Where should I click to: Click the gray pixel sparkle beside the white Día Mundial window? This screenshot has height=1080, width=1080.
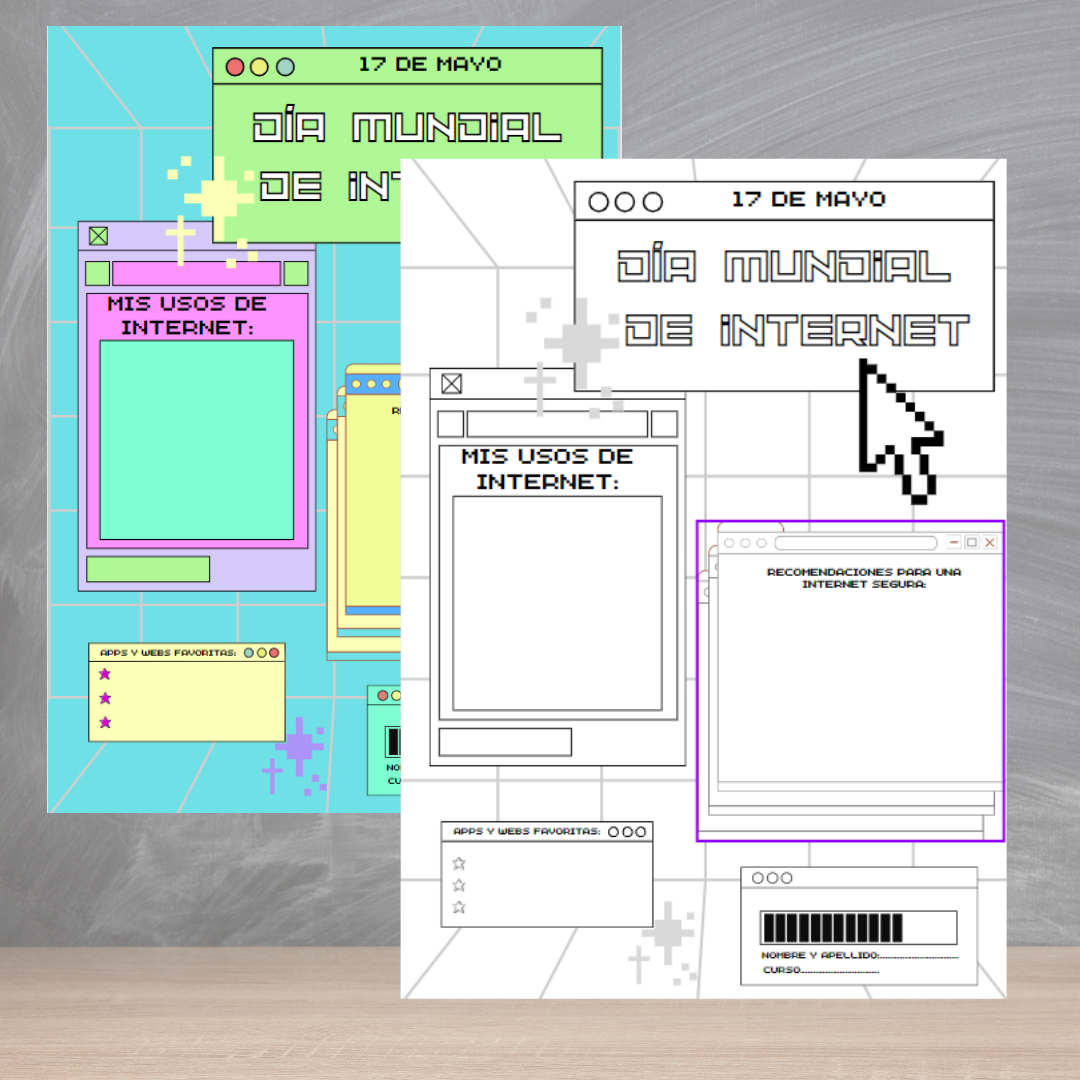pyautogui.click(x=580, y=342)
